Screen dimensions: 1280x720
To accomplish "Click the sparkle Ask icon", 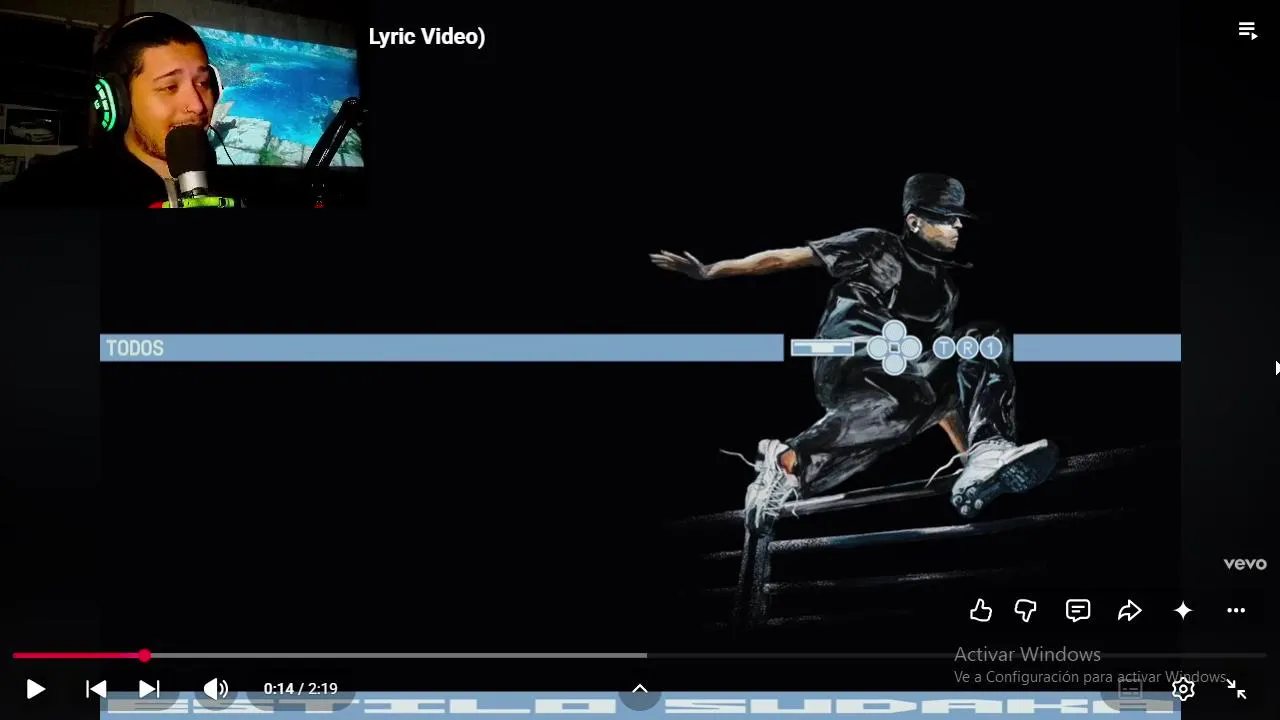I will [1183, 610].
